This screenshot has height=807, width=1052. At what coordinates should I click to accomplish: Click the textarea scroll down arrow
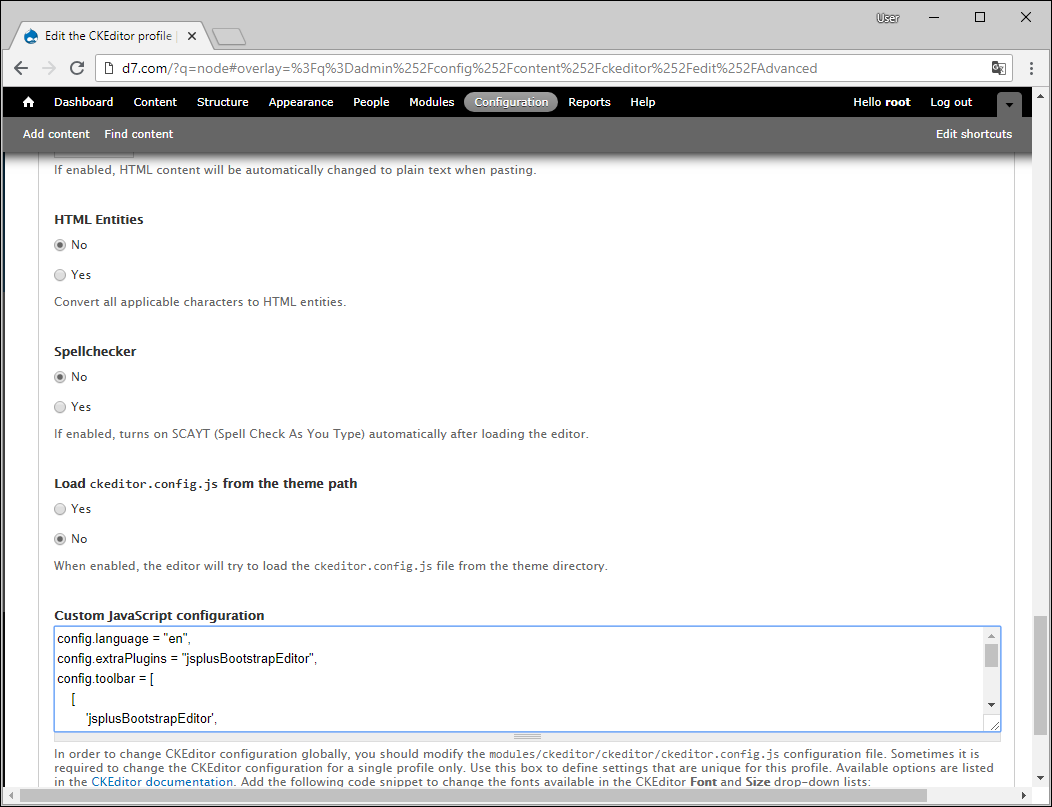tap(991, 704)
